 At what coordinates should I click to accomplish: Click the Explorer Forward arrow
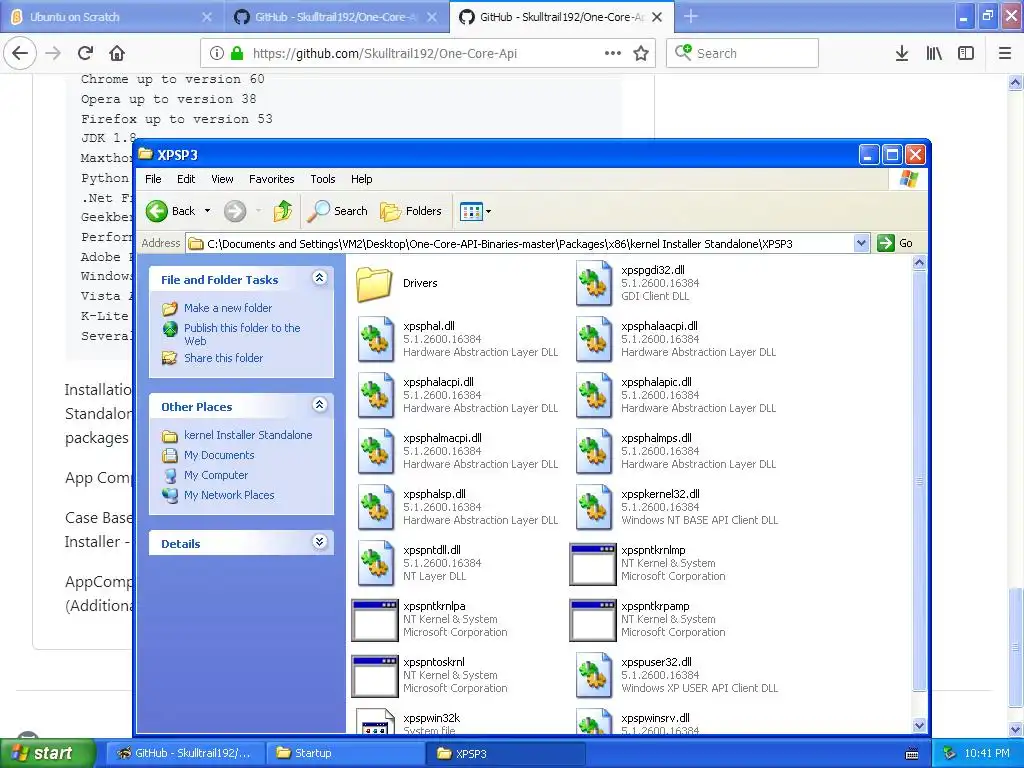235,211
